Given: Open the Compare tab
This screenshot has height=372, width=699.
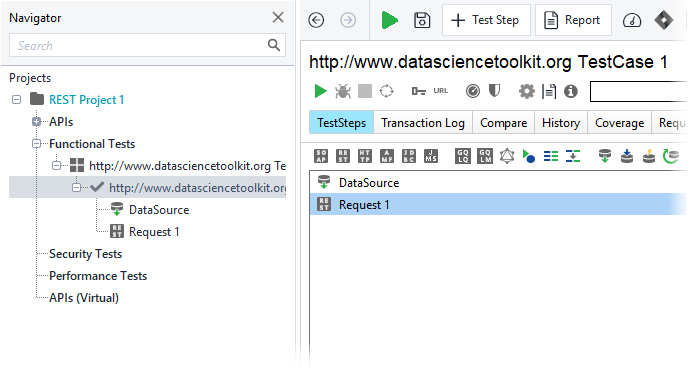Looking at the screenshot, I should point(503,123).
